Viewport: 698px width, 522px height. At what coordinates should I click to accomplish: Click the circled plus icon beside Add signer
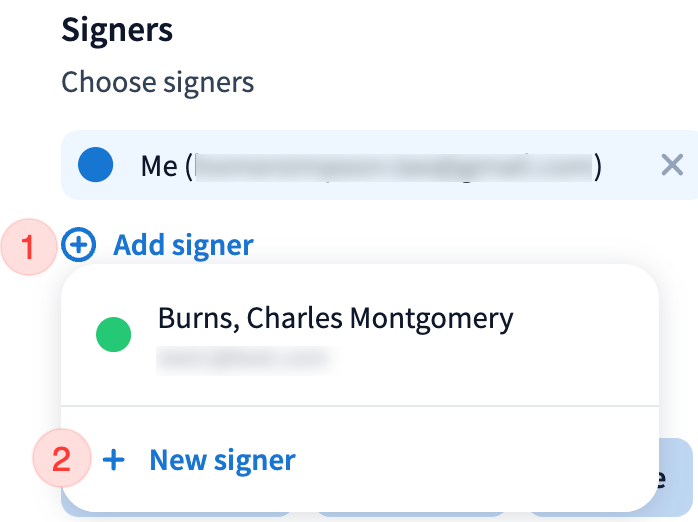point(79,244)
